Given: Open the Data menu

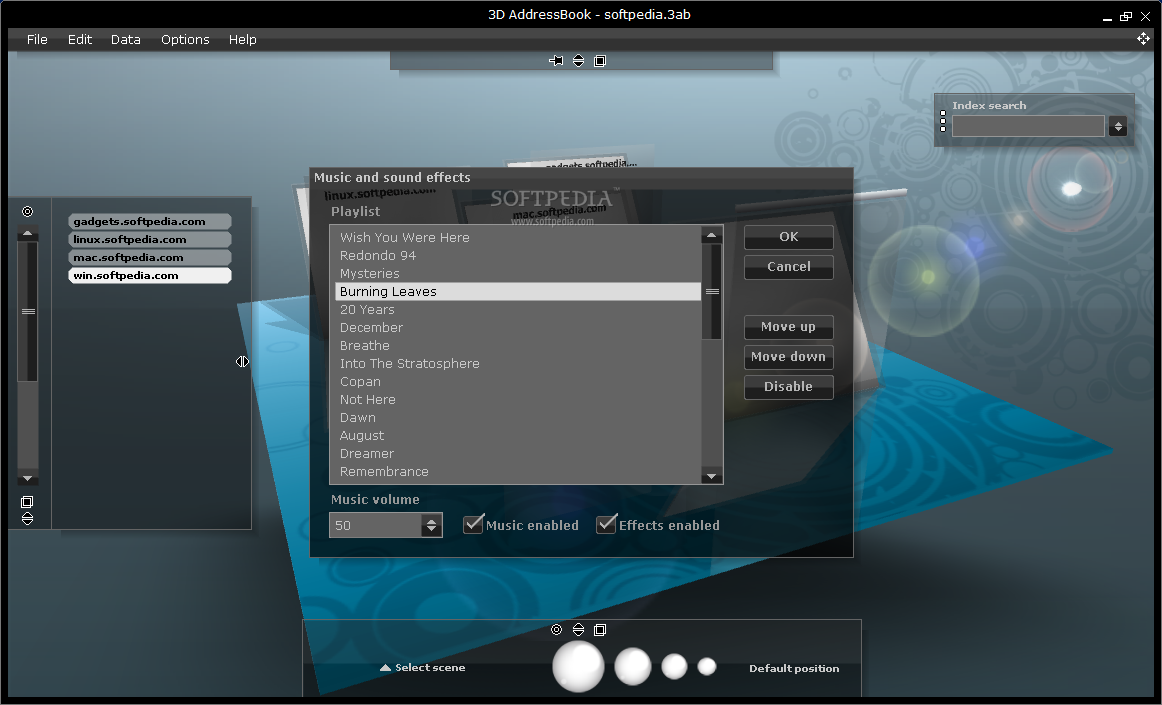Looking at the screenshot, I should pyautogui.click(x=126, y=39).
